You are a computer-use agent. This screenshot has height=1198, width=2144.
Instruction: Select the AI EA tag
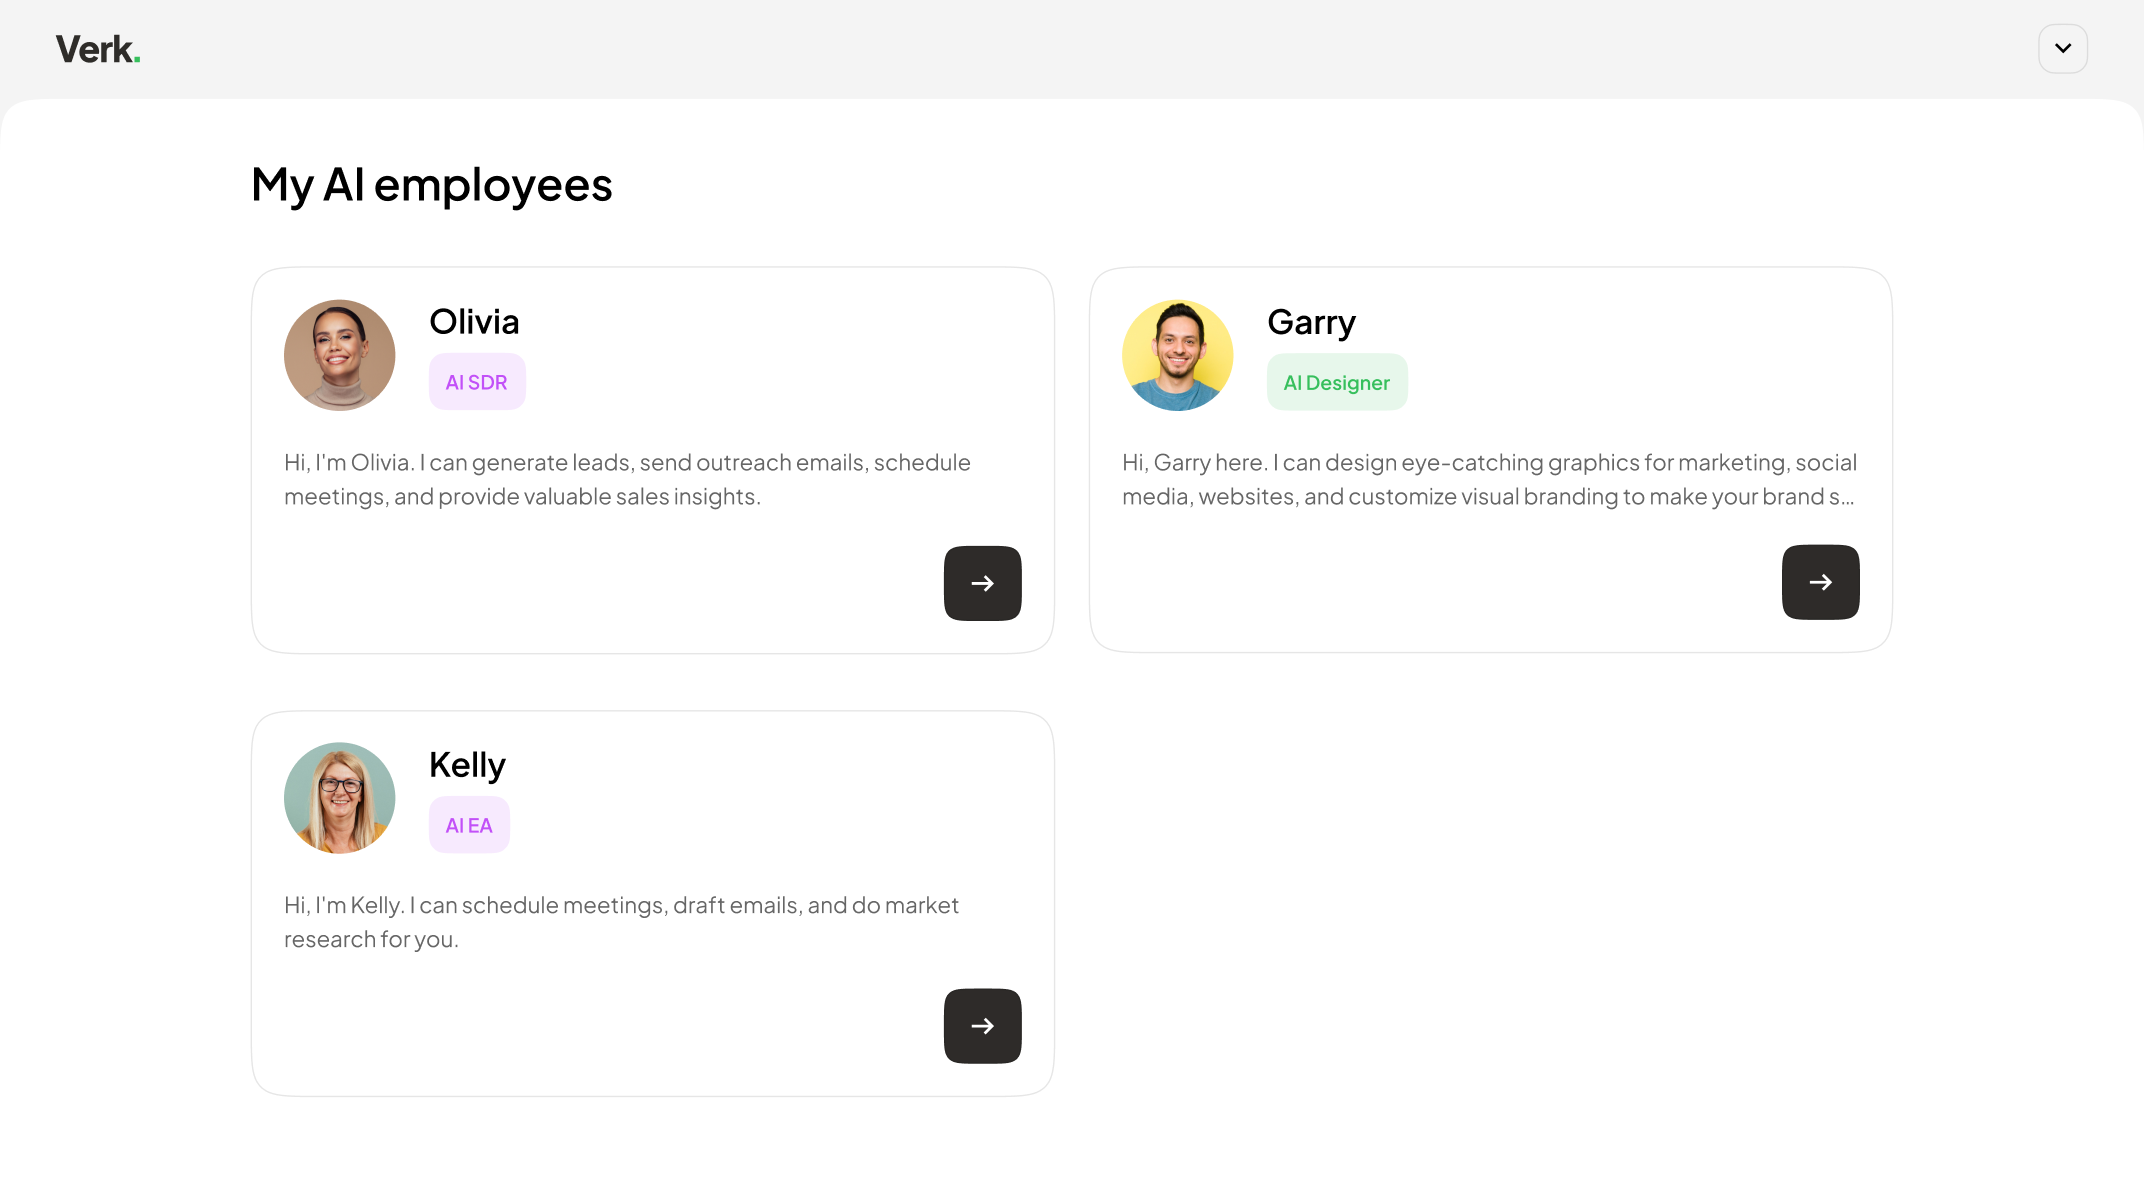point(469,825)
